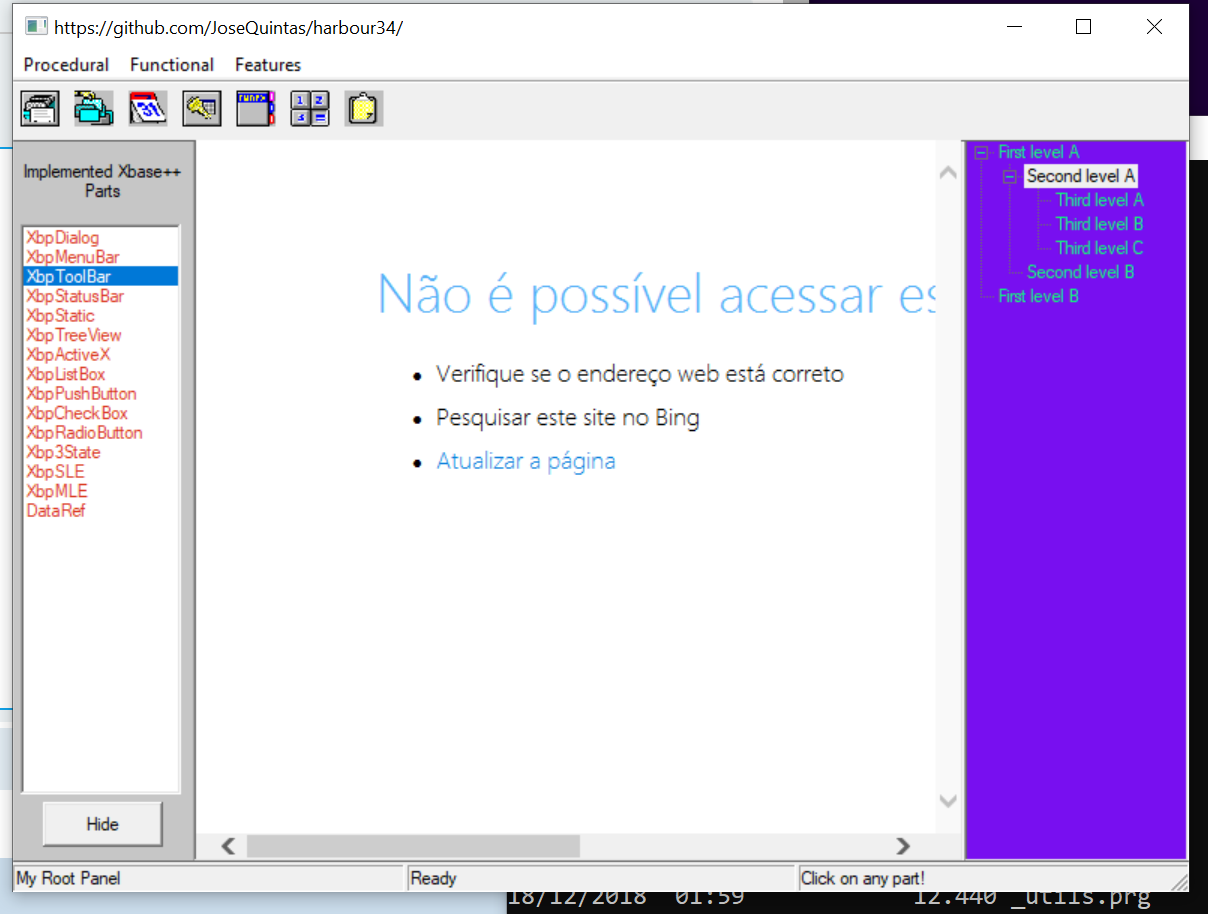This screenshot has height=914, width=1208.
Task: Close the harbour34 window
Action: pyautogui.click(x=1154, y=27)
